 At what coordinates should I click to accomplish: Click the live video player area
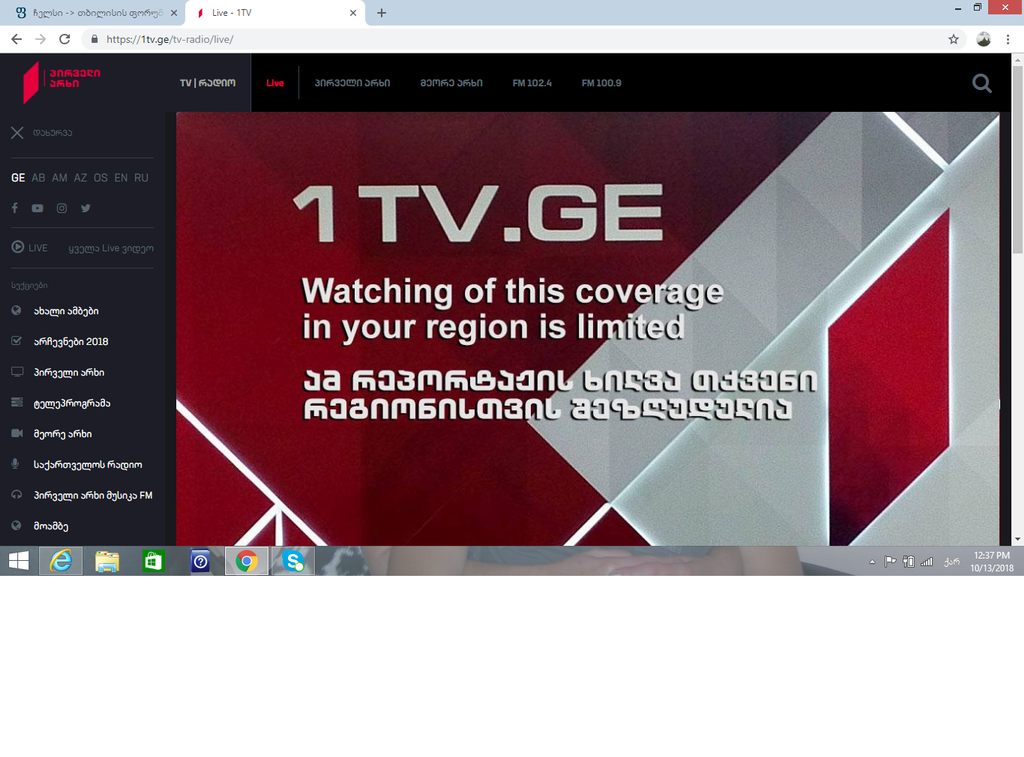(x=587, y=329)
